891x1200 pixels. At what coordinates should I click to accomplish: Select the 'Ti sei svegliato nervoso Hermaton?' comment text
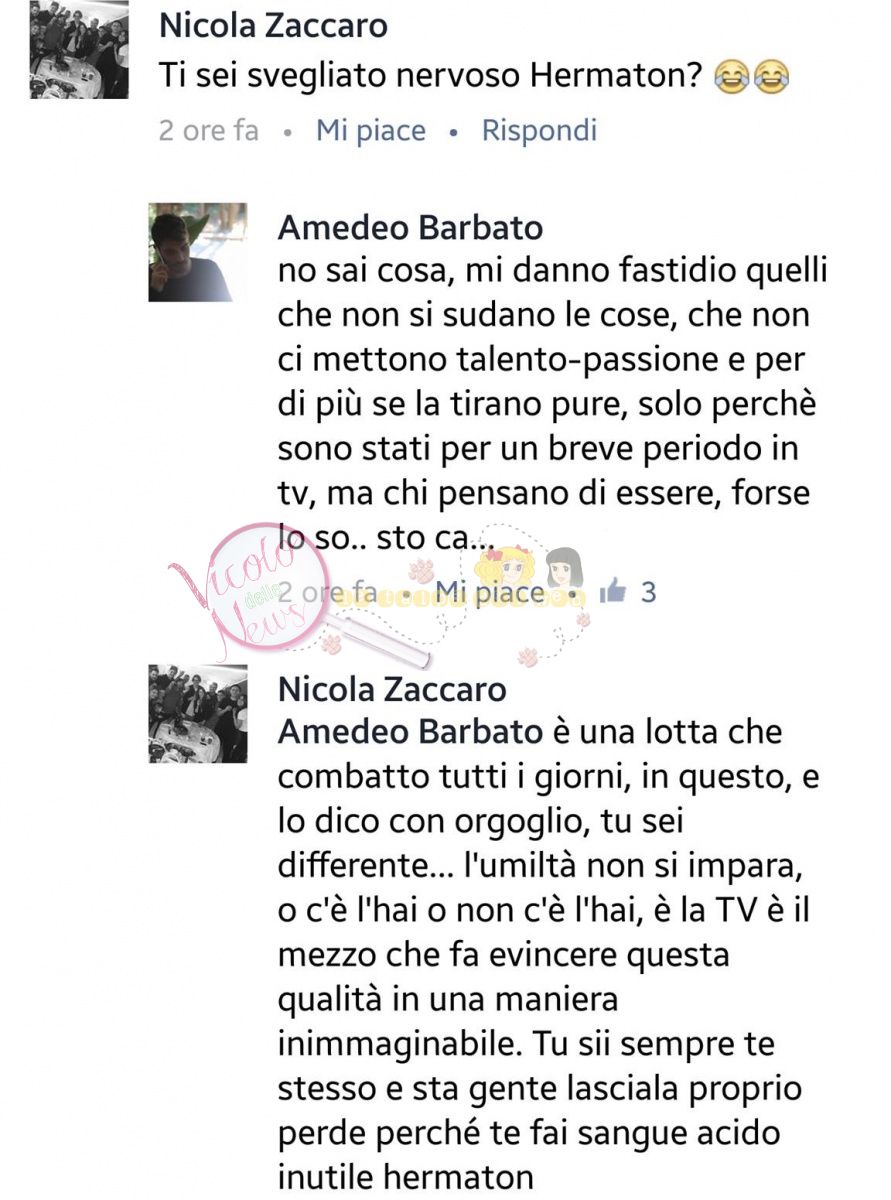pyautogui.click(x=433, y=77)
